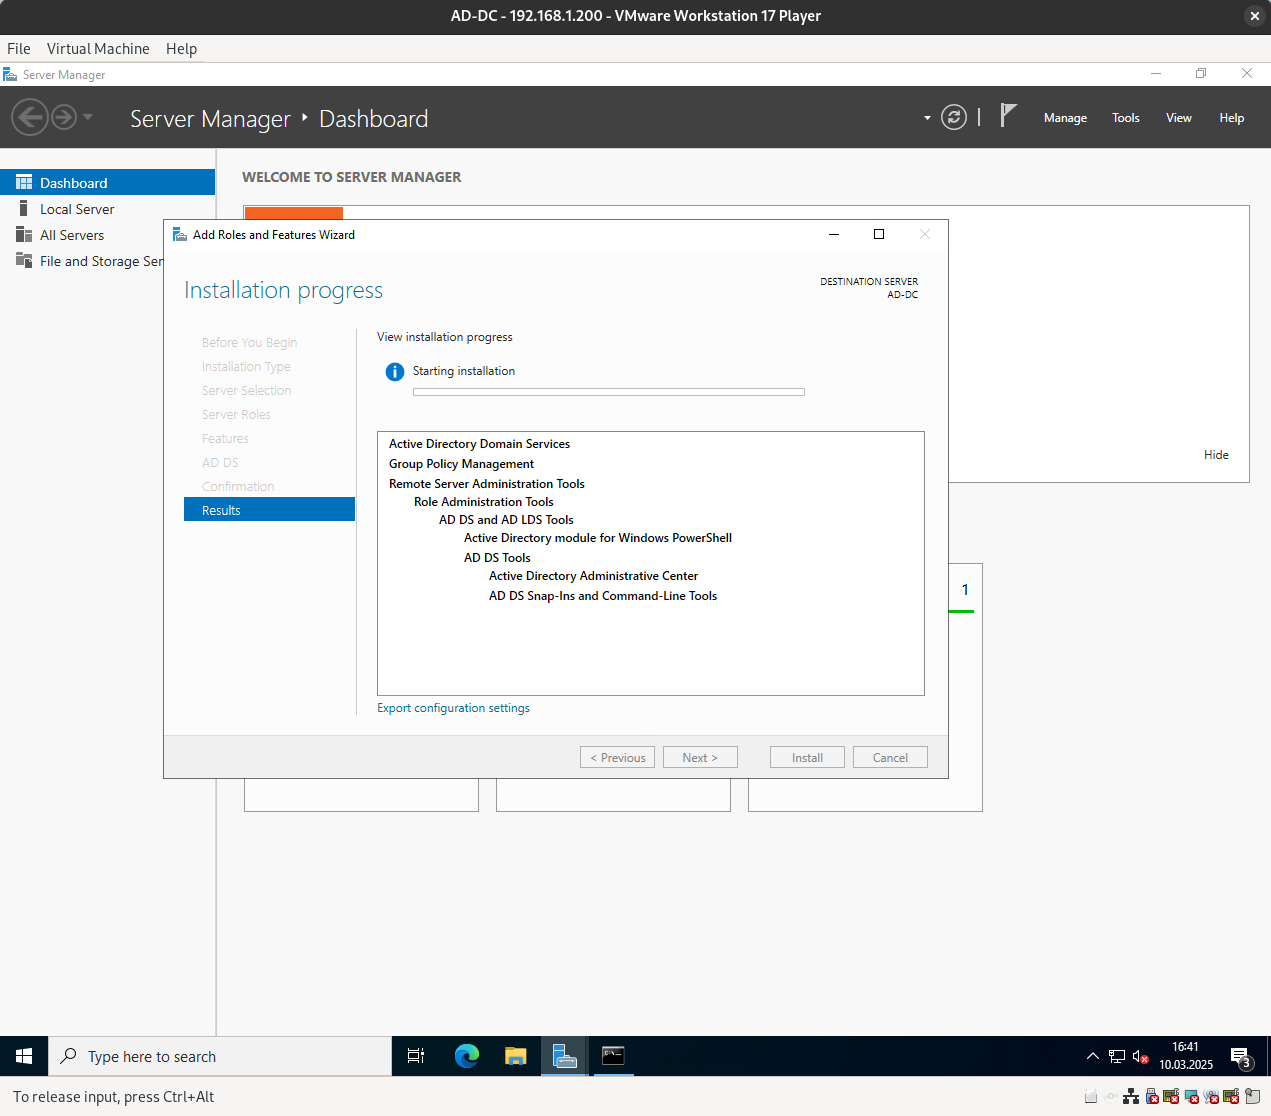Expand the navigation history dropdown arrow

click(x=88, y=117)
